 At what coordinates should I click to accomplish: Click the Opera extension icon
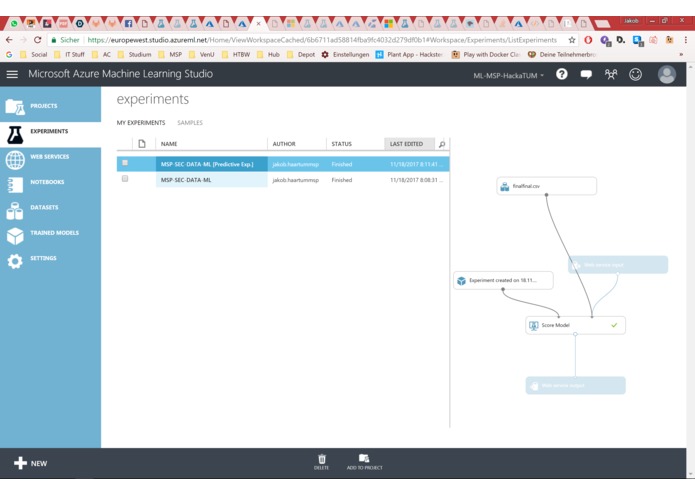[588, 40]
